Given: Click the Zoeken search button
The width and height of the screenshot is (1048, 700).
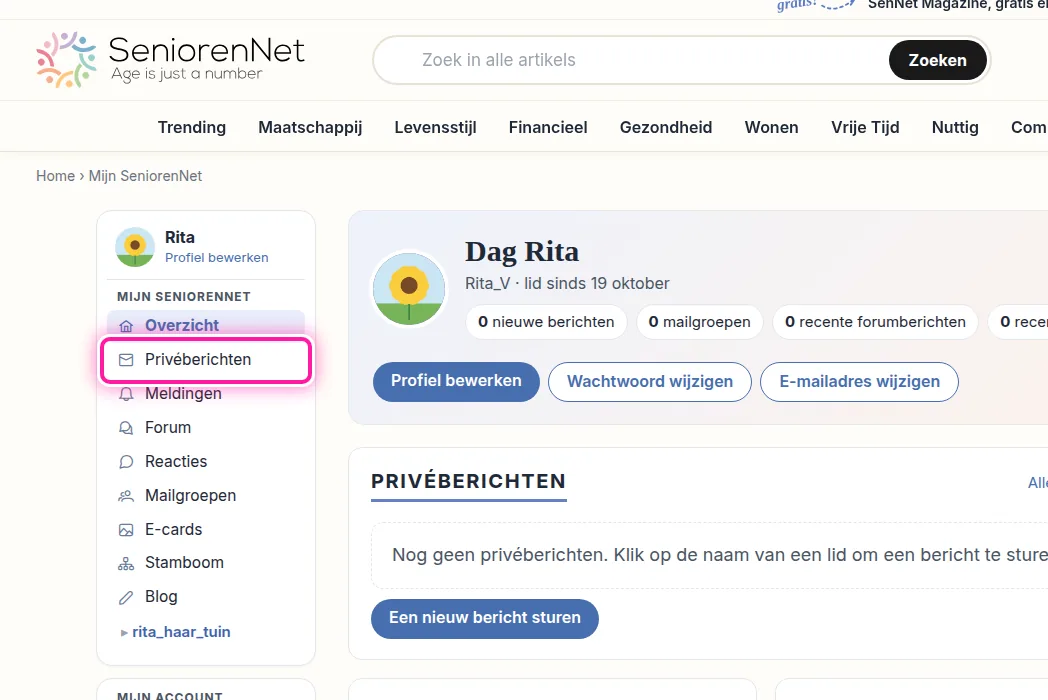Looking at the screenshot, I should coord(938,60).
